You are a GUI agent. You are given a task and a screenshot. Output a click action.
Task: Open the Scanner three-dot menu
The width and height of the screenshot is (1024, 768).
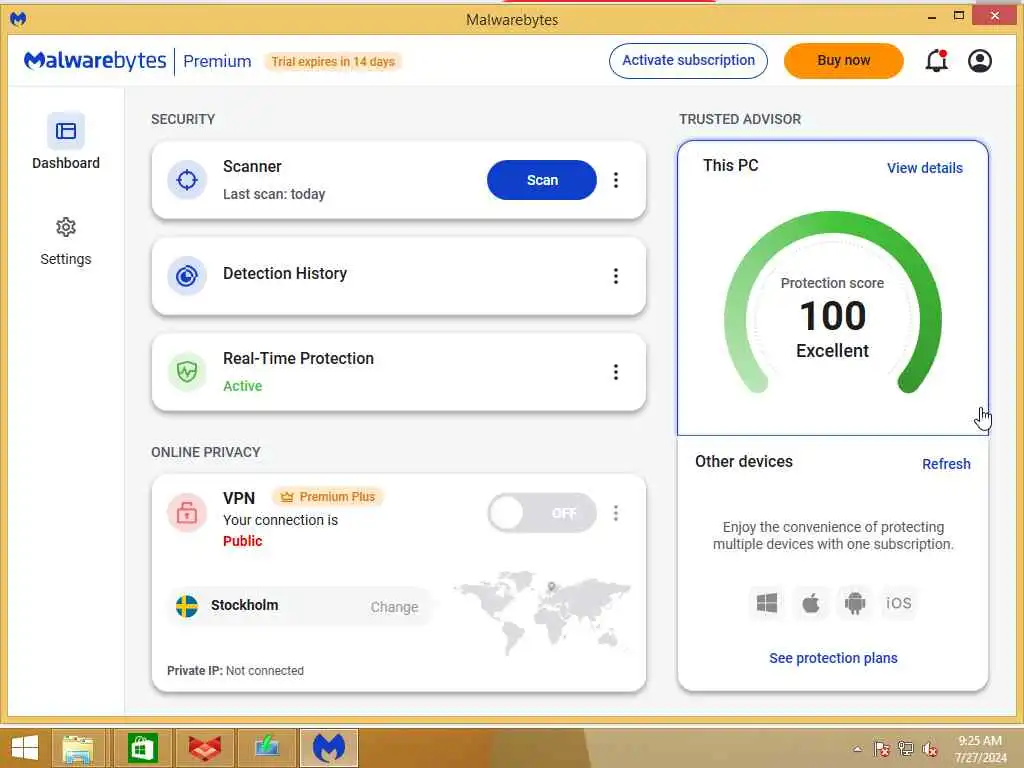coord(616,180)
